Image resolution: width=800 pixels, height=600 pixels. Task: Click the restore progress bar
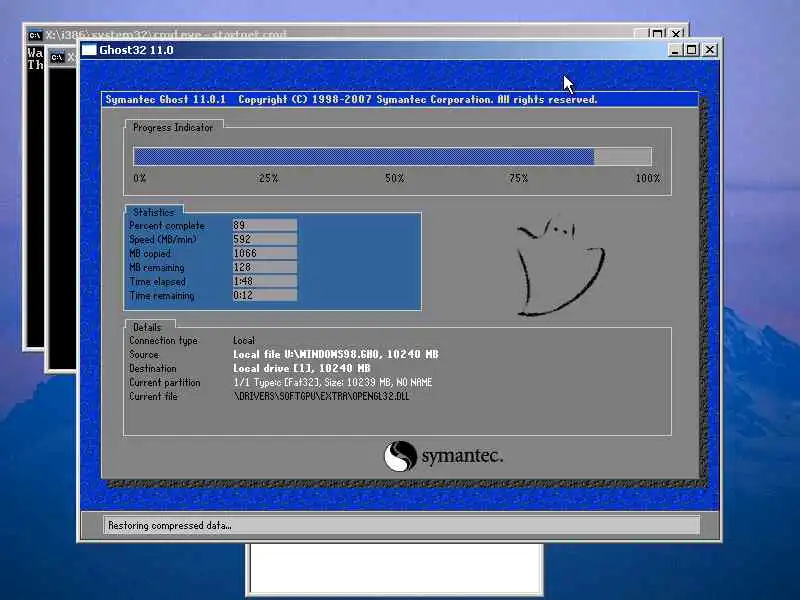click(x=392, y=157)
